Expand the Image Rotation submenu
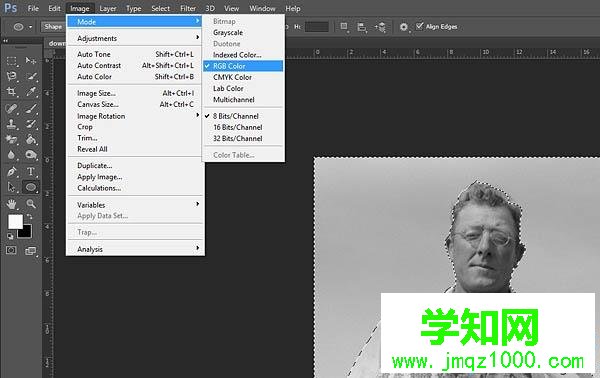Image resolution: width=600 pixels, height=378 pixels. [135, 116]
